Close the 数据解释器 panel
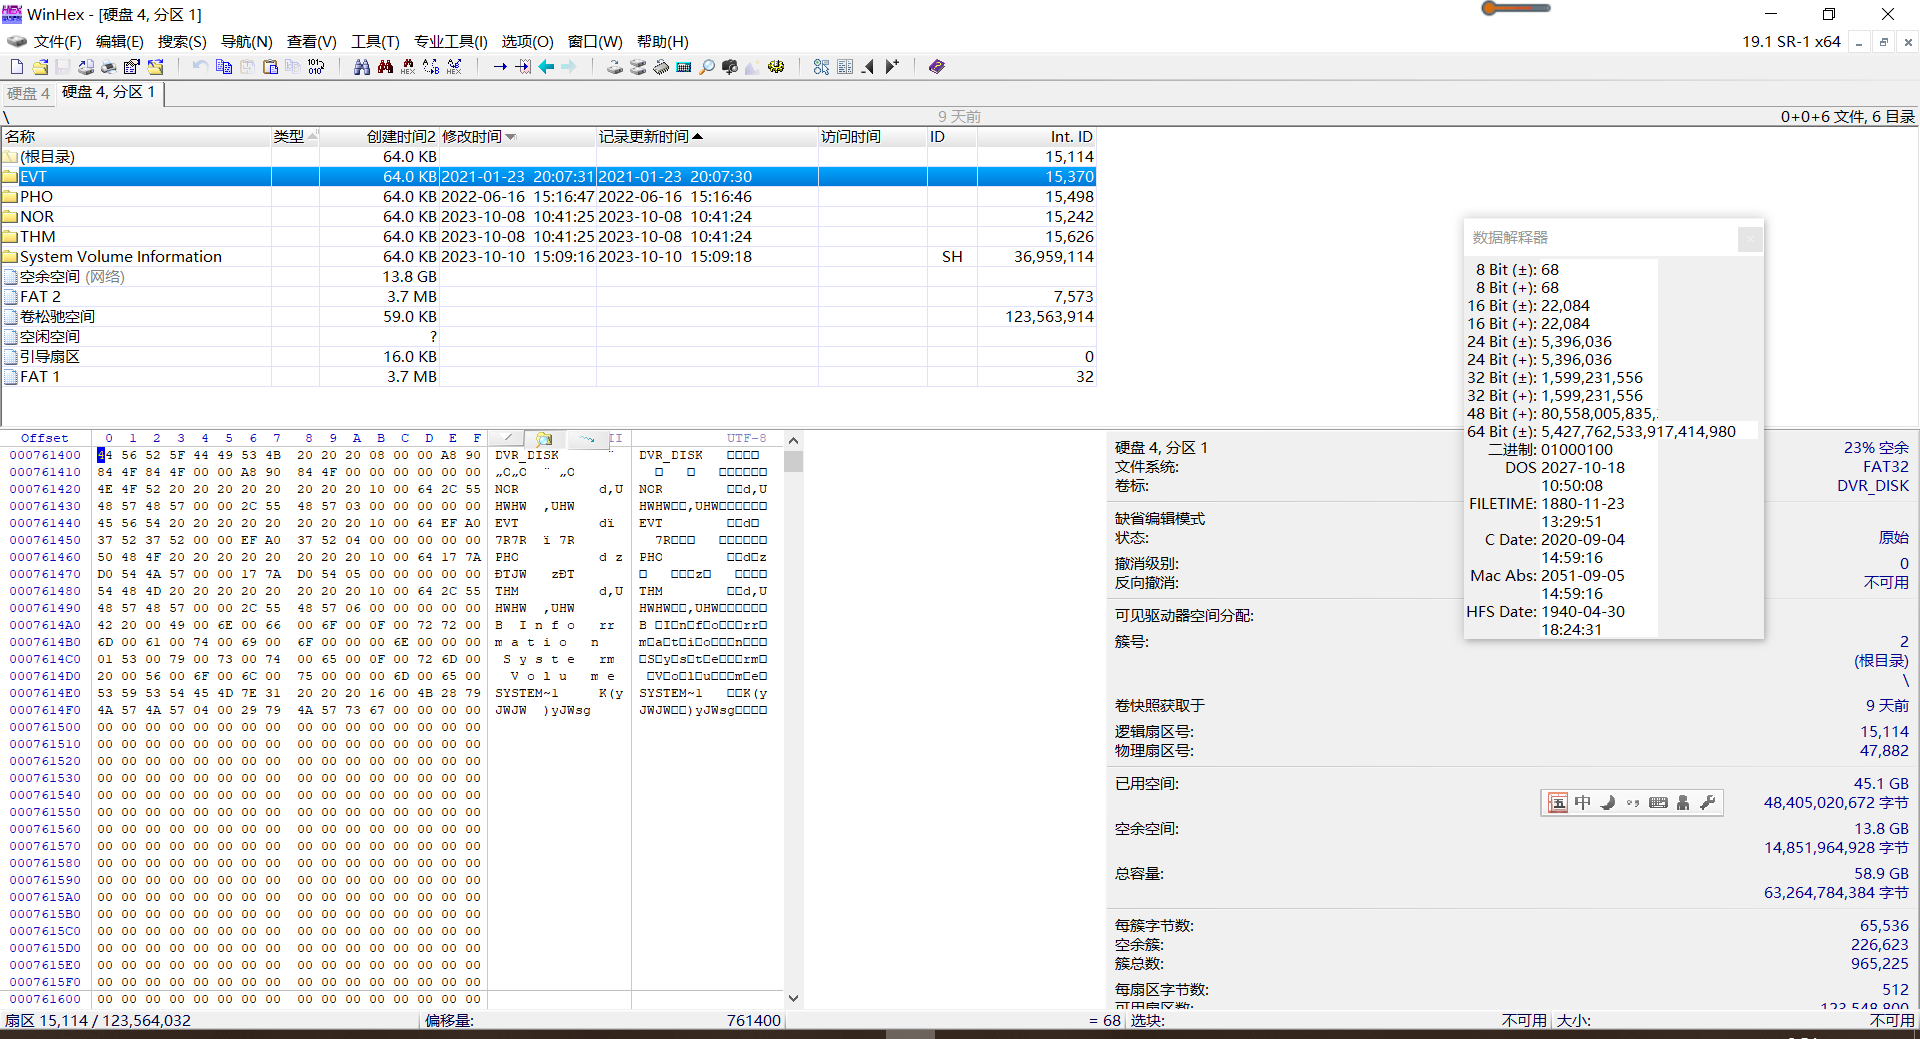Image resolution: width=1920 pixels, height=1039 pixels. (x=1749, y=239)
